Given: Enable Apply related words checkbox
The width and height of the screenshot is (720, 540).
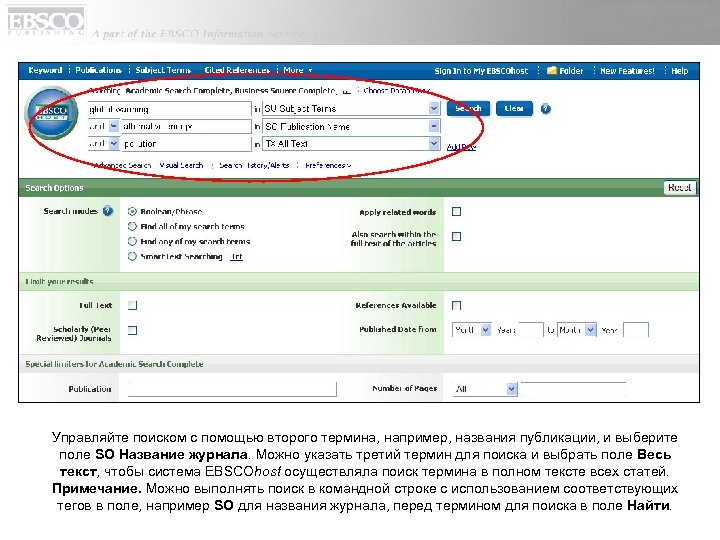Looking at the screenshot, I should point(456,212).
